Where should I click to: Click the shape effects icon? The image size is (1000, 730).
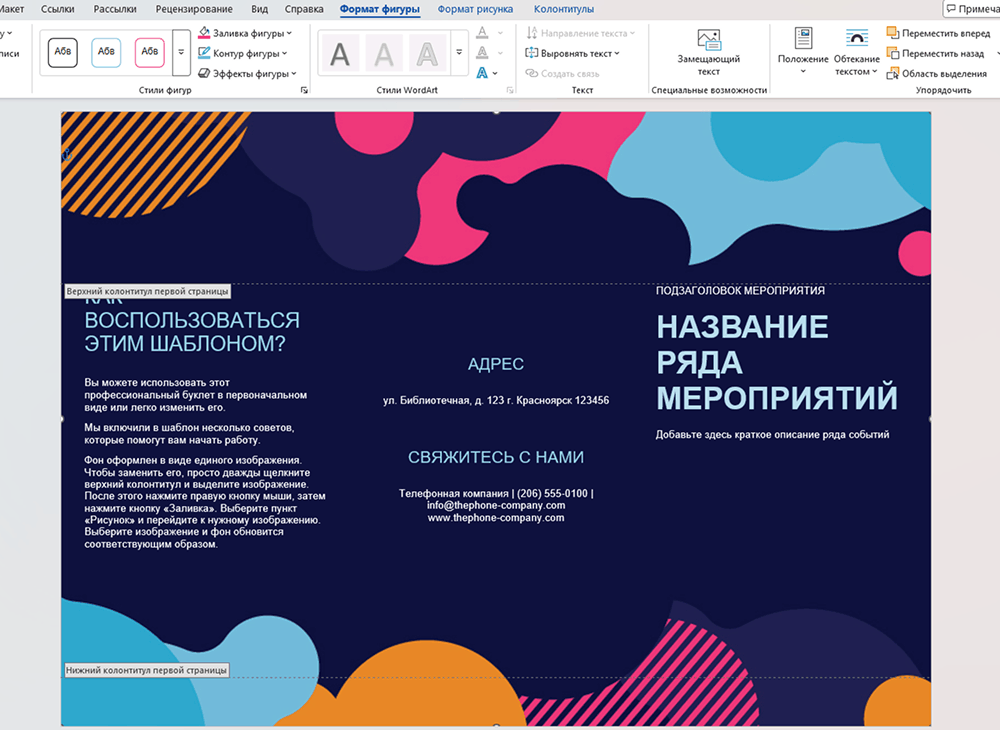click(x=204, y=73)
